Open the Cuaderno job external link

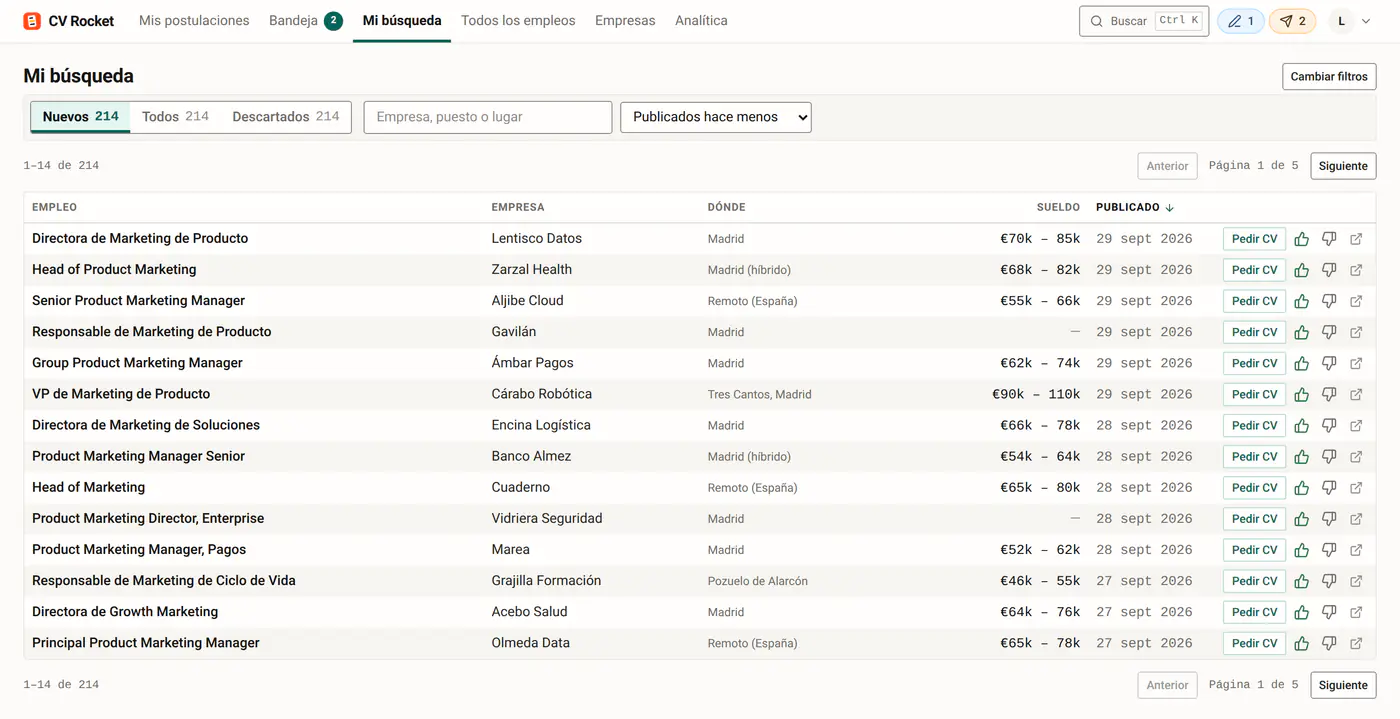[1356, 487]
